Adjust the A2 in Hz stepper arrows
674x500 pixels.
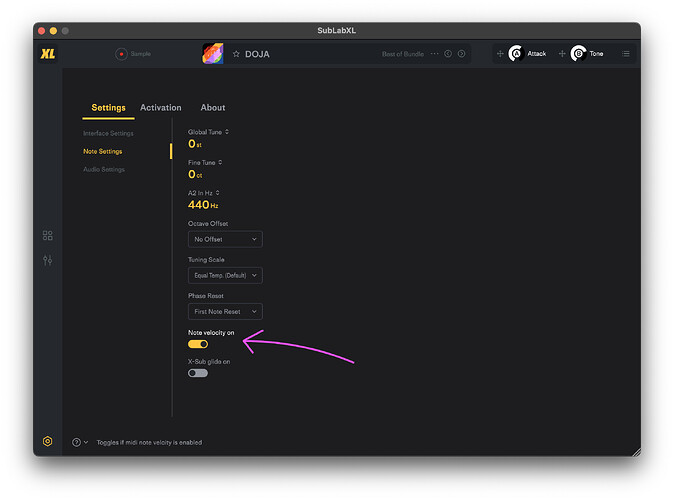point(218,193)
